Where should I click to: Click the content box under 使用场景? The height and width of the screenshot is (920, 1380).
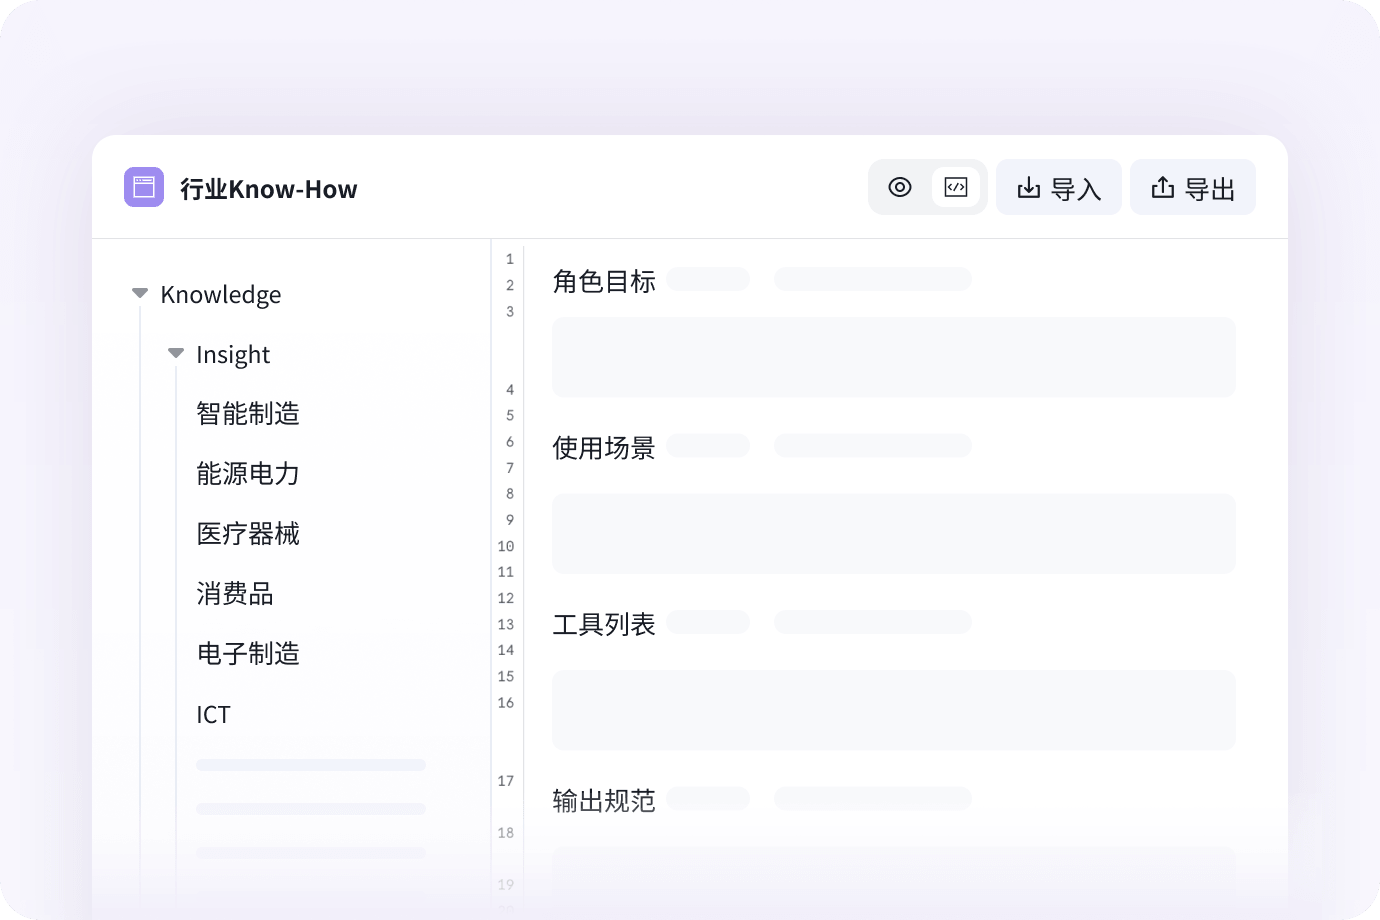coord(894,533)
